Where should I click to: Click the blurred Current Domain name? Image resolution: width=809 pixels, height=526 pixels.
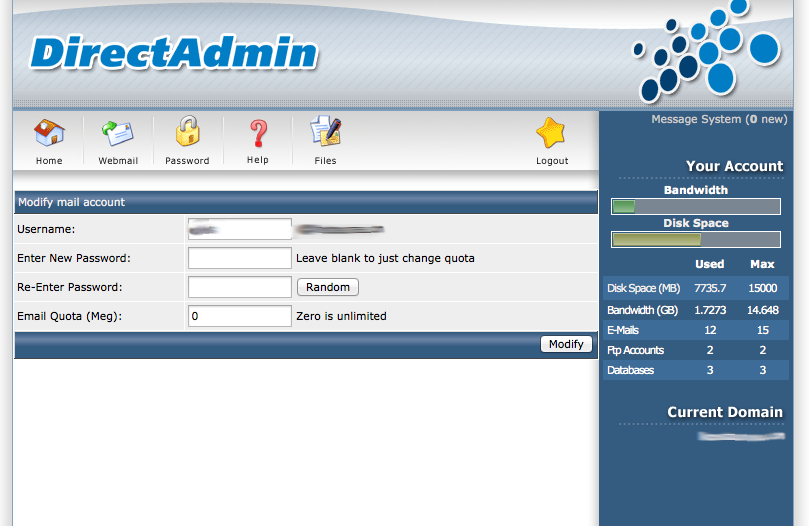point(741,436)
